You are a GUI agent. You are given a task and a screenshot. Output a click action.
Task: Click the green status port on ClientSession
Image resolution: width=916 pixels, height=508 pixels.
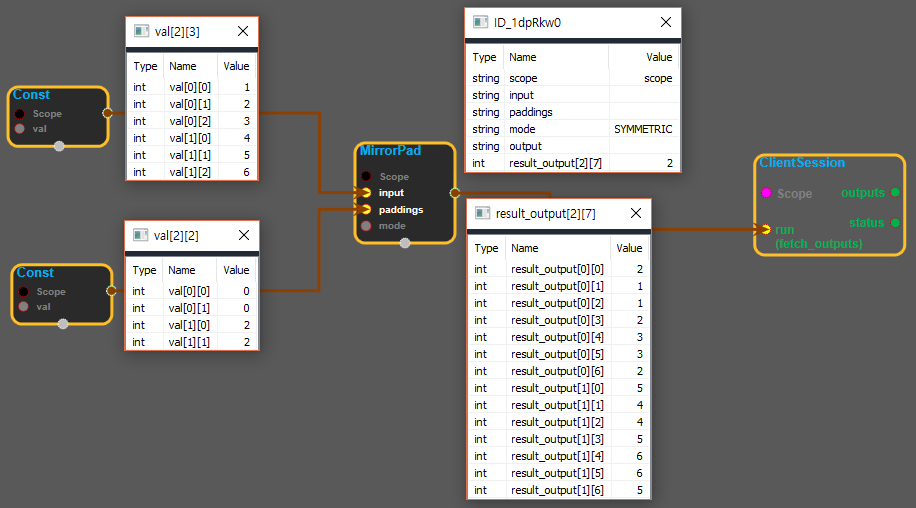pos(895,222)
